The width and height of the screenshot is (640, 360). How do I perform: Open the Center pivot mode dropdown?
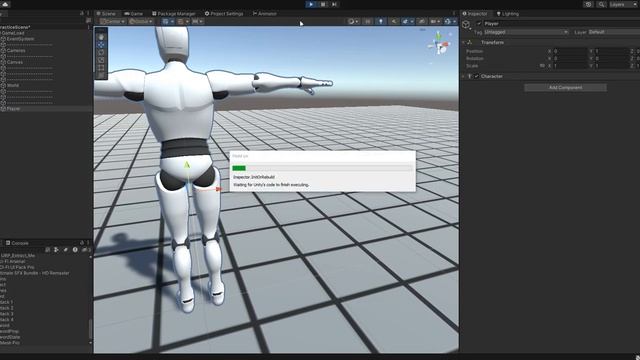[113, 21]
